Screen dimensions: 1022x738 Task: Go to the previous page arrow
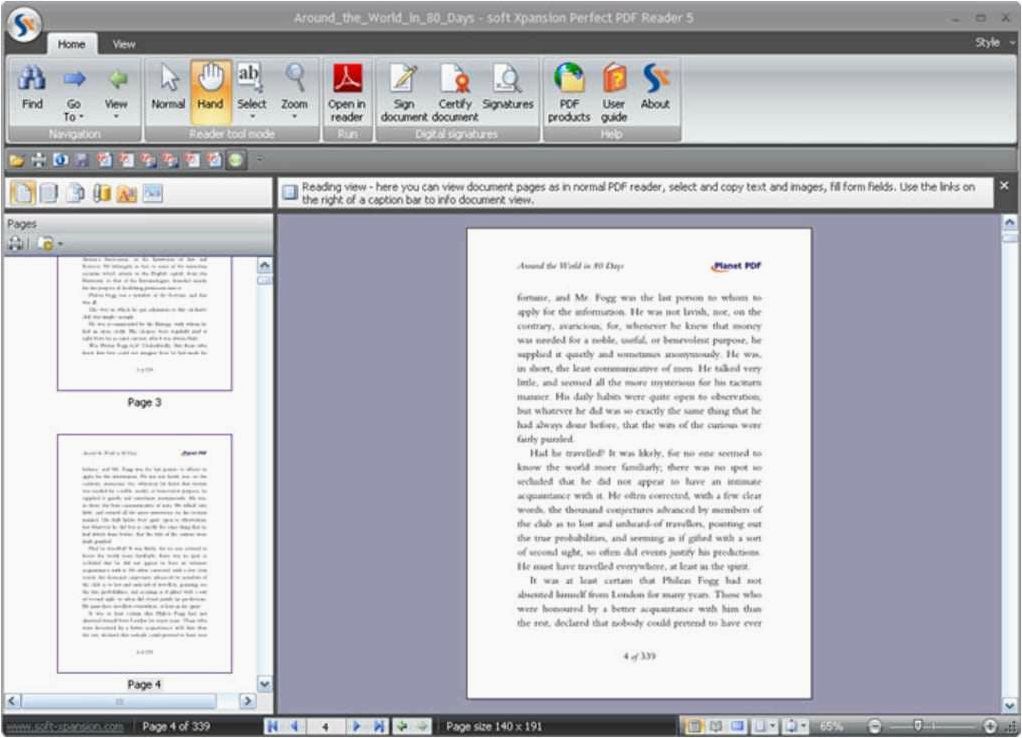click(295, 726)
